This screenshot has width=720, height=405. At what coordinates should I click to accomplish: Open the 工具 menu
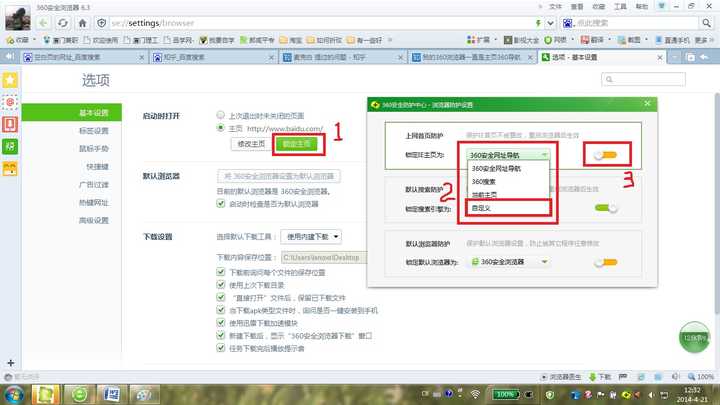(x=620, y=6)
